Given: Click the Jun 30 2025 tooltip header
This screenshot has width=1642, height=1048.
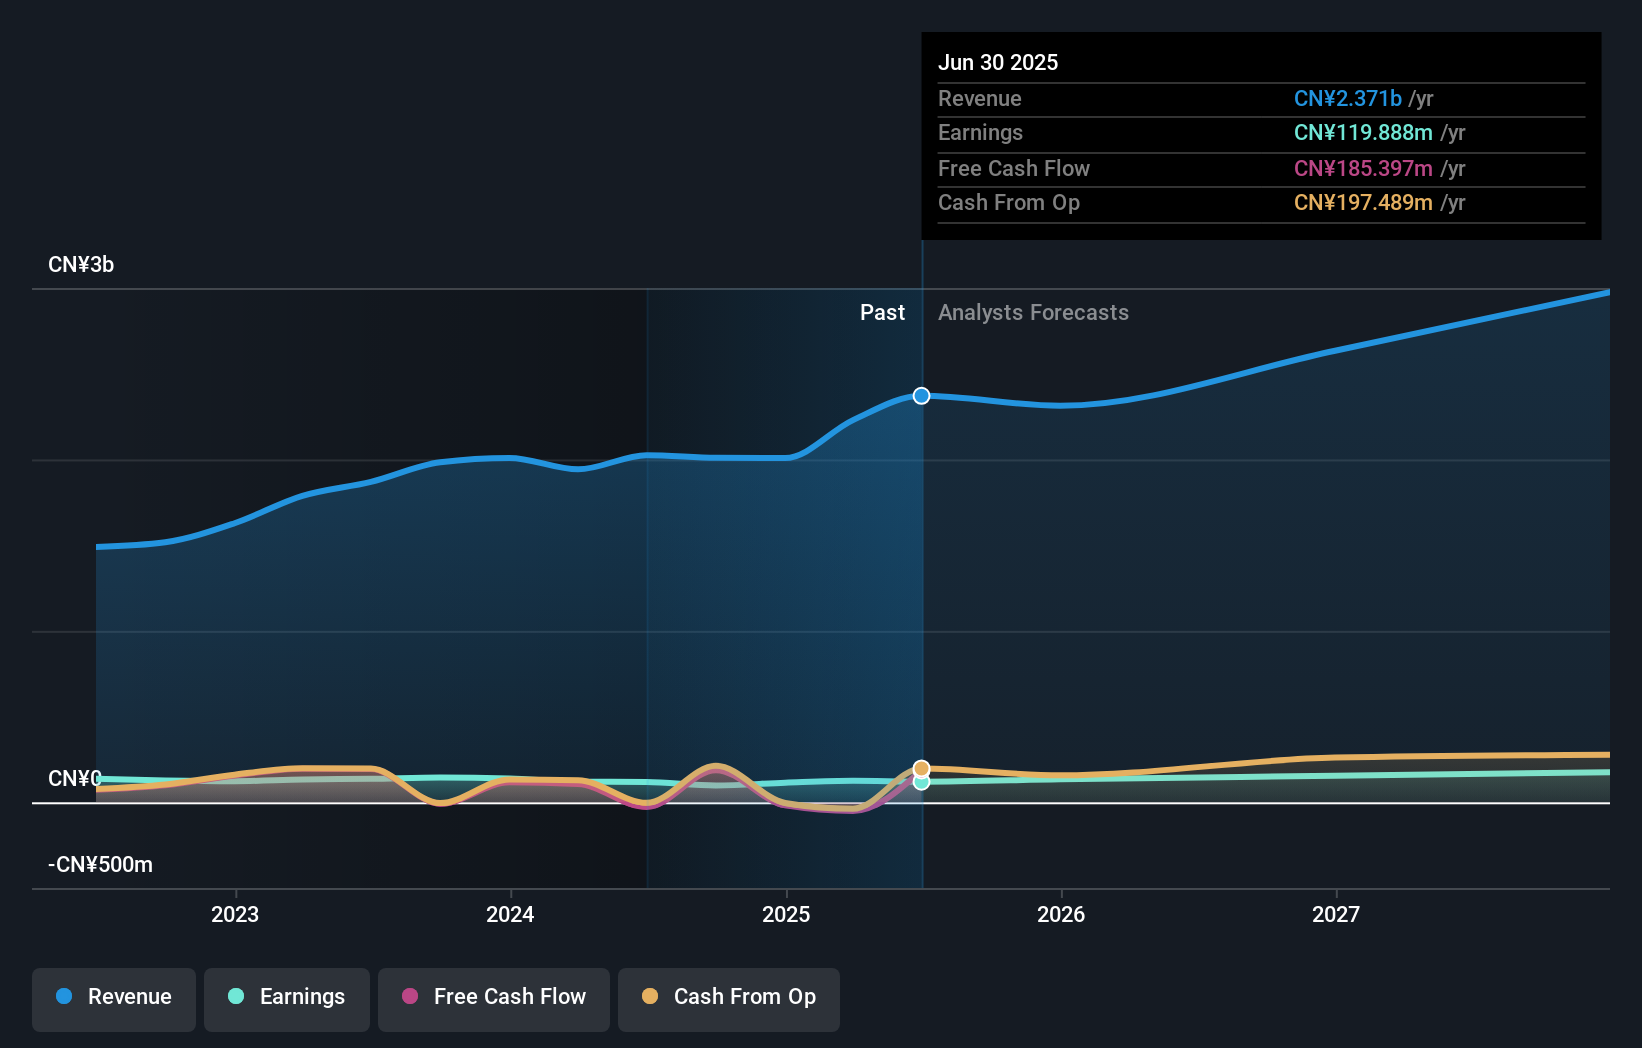Looking at the screenshot, I should click(x=998, y=62).
